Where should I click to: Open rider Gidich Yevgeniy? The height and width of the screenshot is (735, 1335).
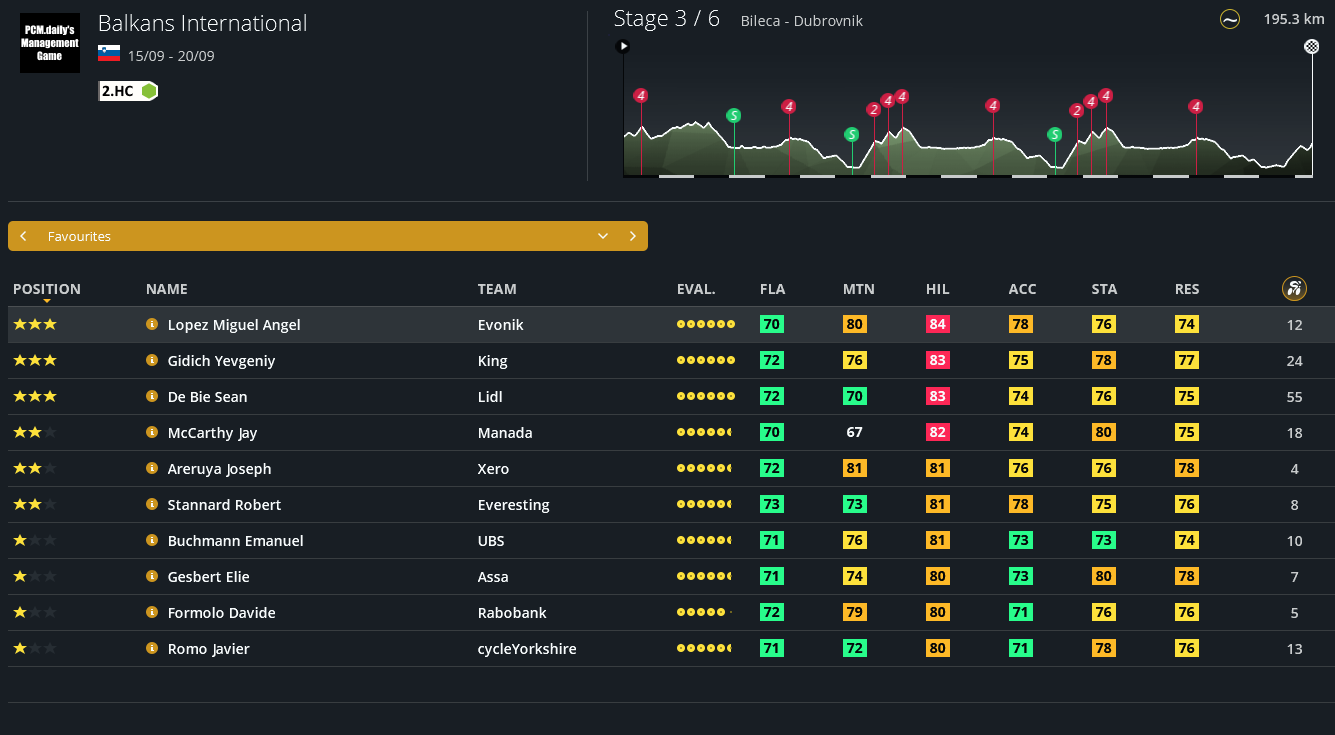tap(221, 360)
